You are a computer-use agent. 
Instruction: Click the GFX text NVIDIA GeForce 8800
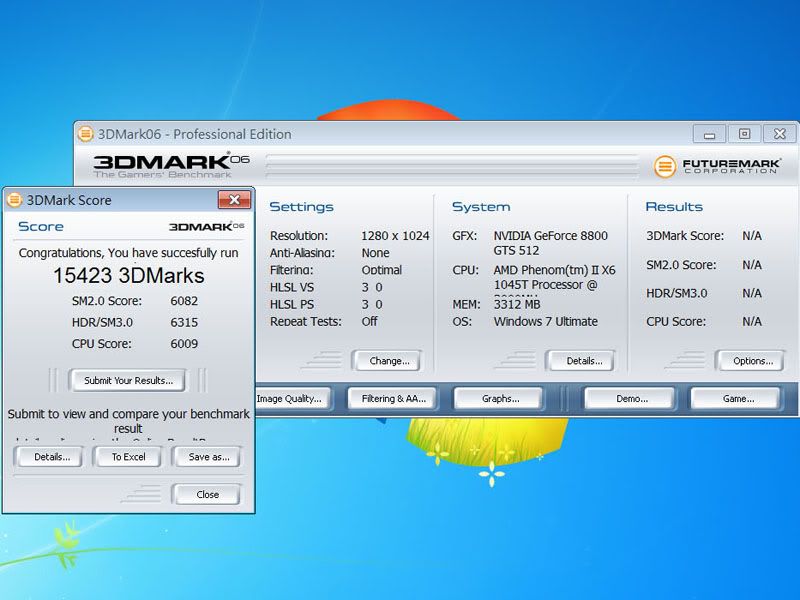pos(551,236)
